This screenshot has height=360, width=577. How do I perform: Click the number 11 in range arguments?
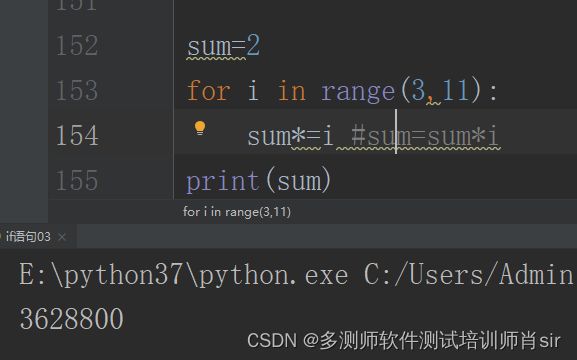click(456, 91)
